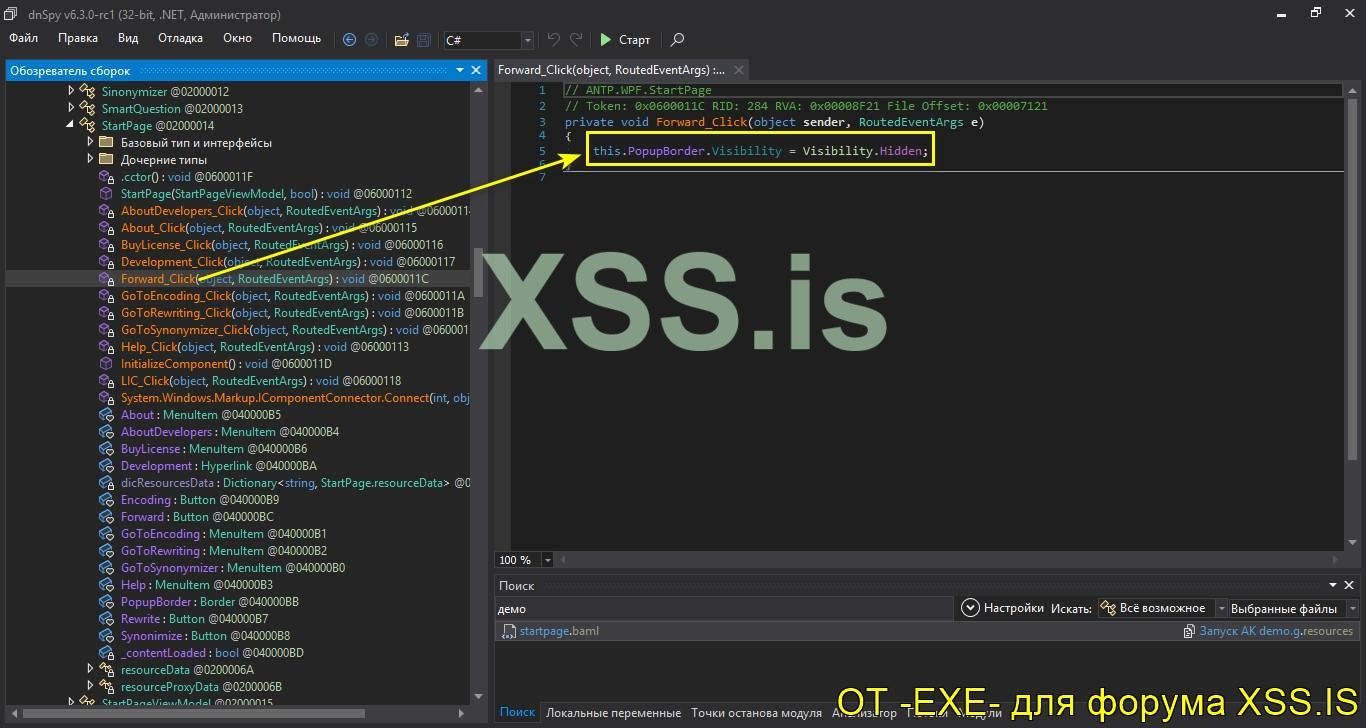
Task: Click the redo icon in the toolbar
Action: coord(576,40)
